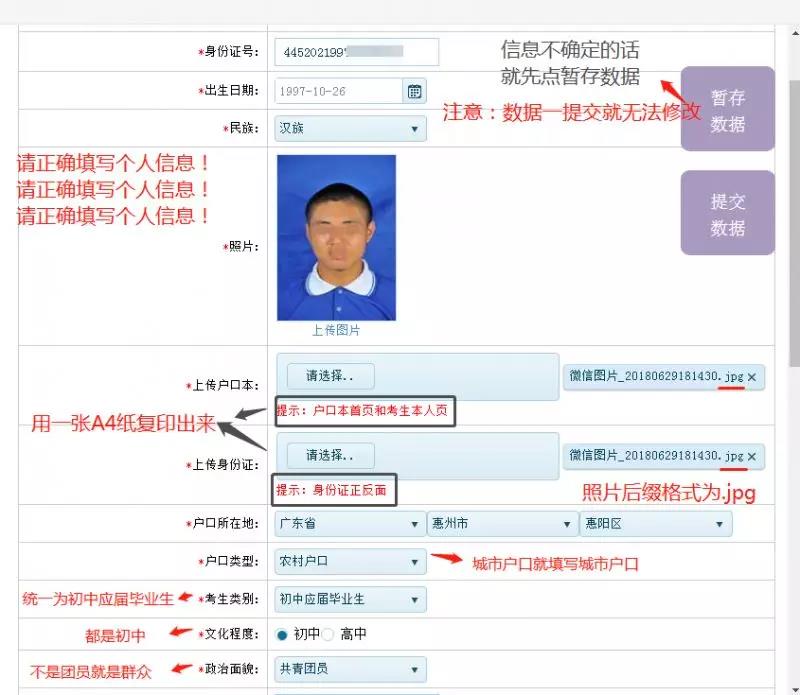Viewport: 800px width, 695px height.
Task: Select the 初中 education radio button
Action: [282, 634]
